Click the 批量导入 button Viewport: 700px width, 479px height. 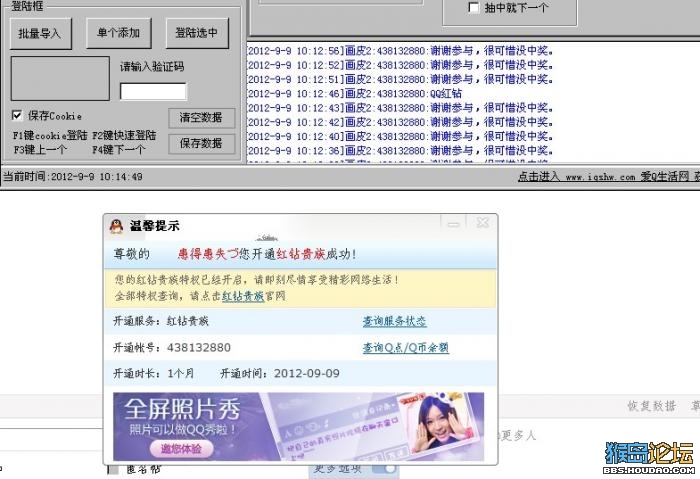41,33
